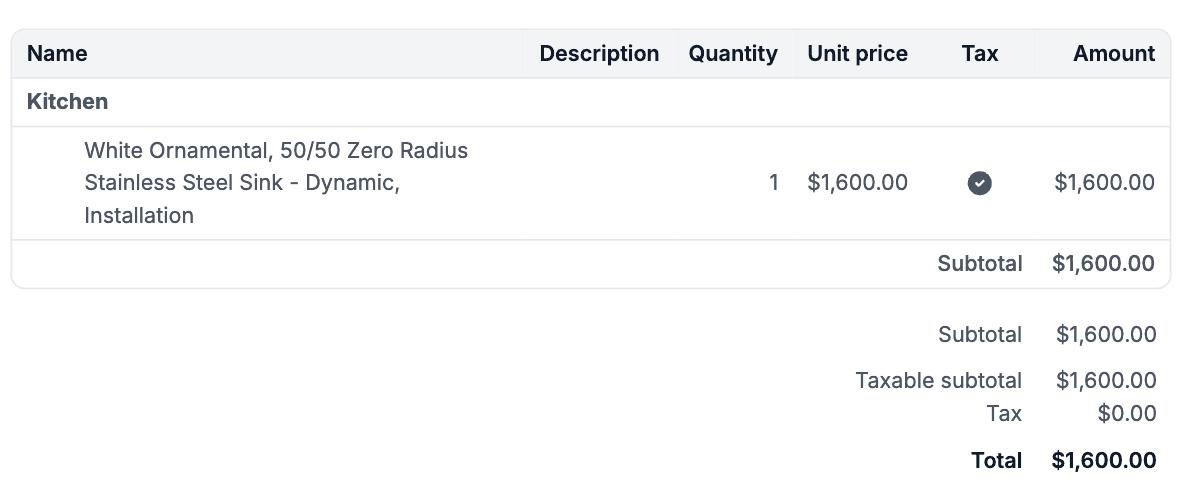
Task: Click the Kitchen group subtotal amount
Action: [x=1103, y=264]
